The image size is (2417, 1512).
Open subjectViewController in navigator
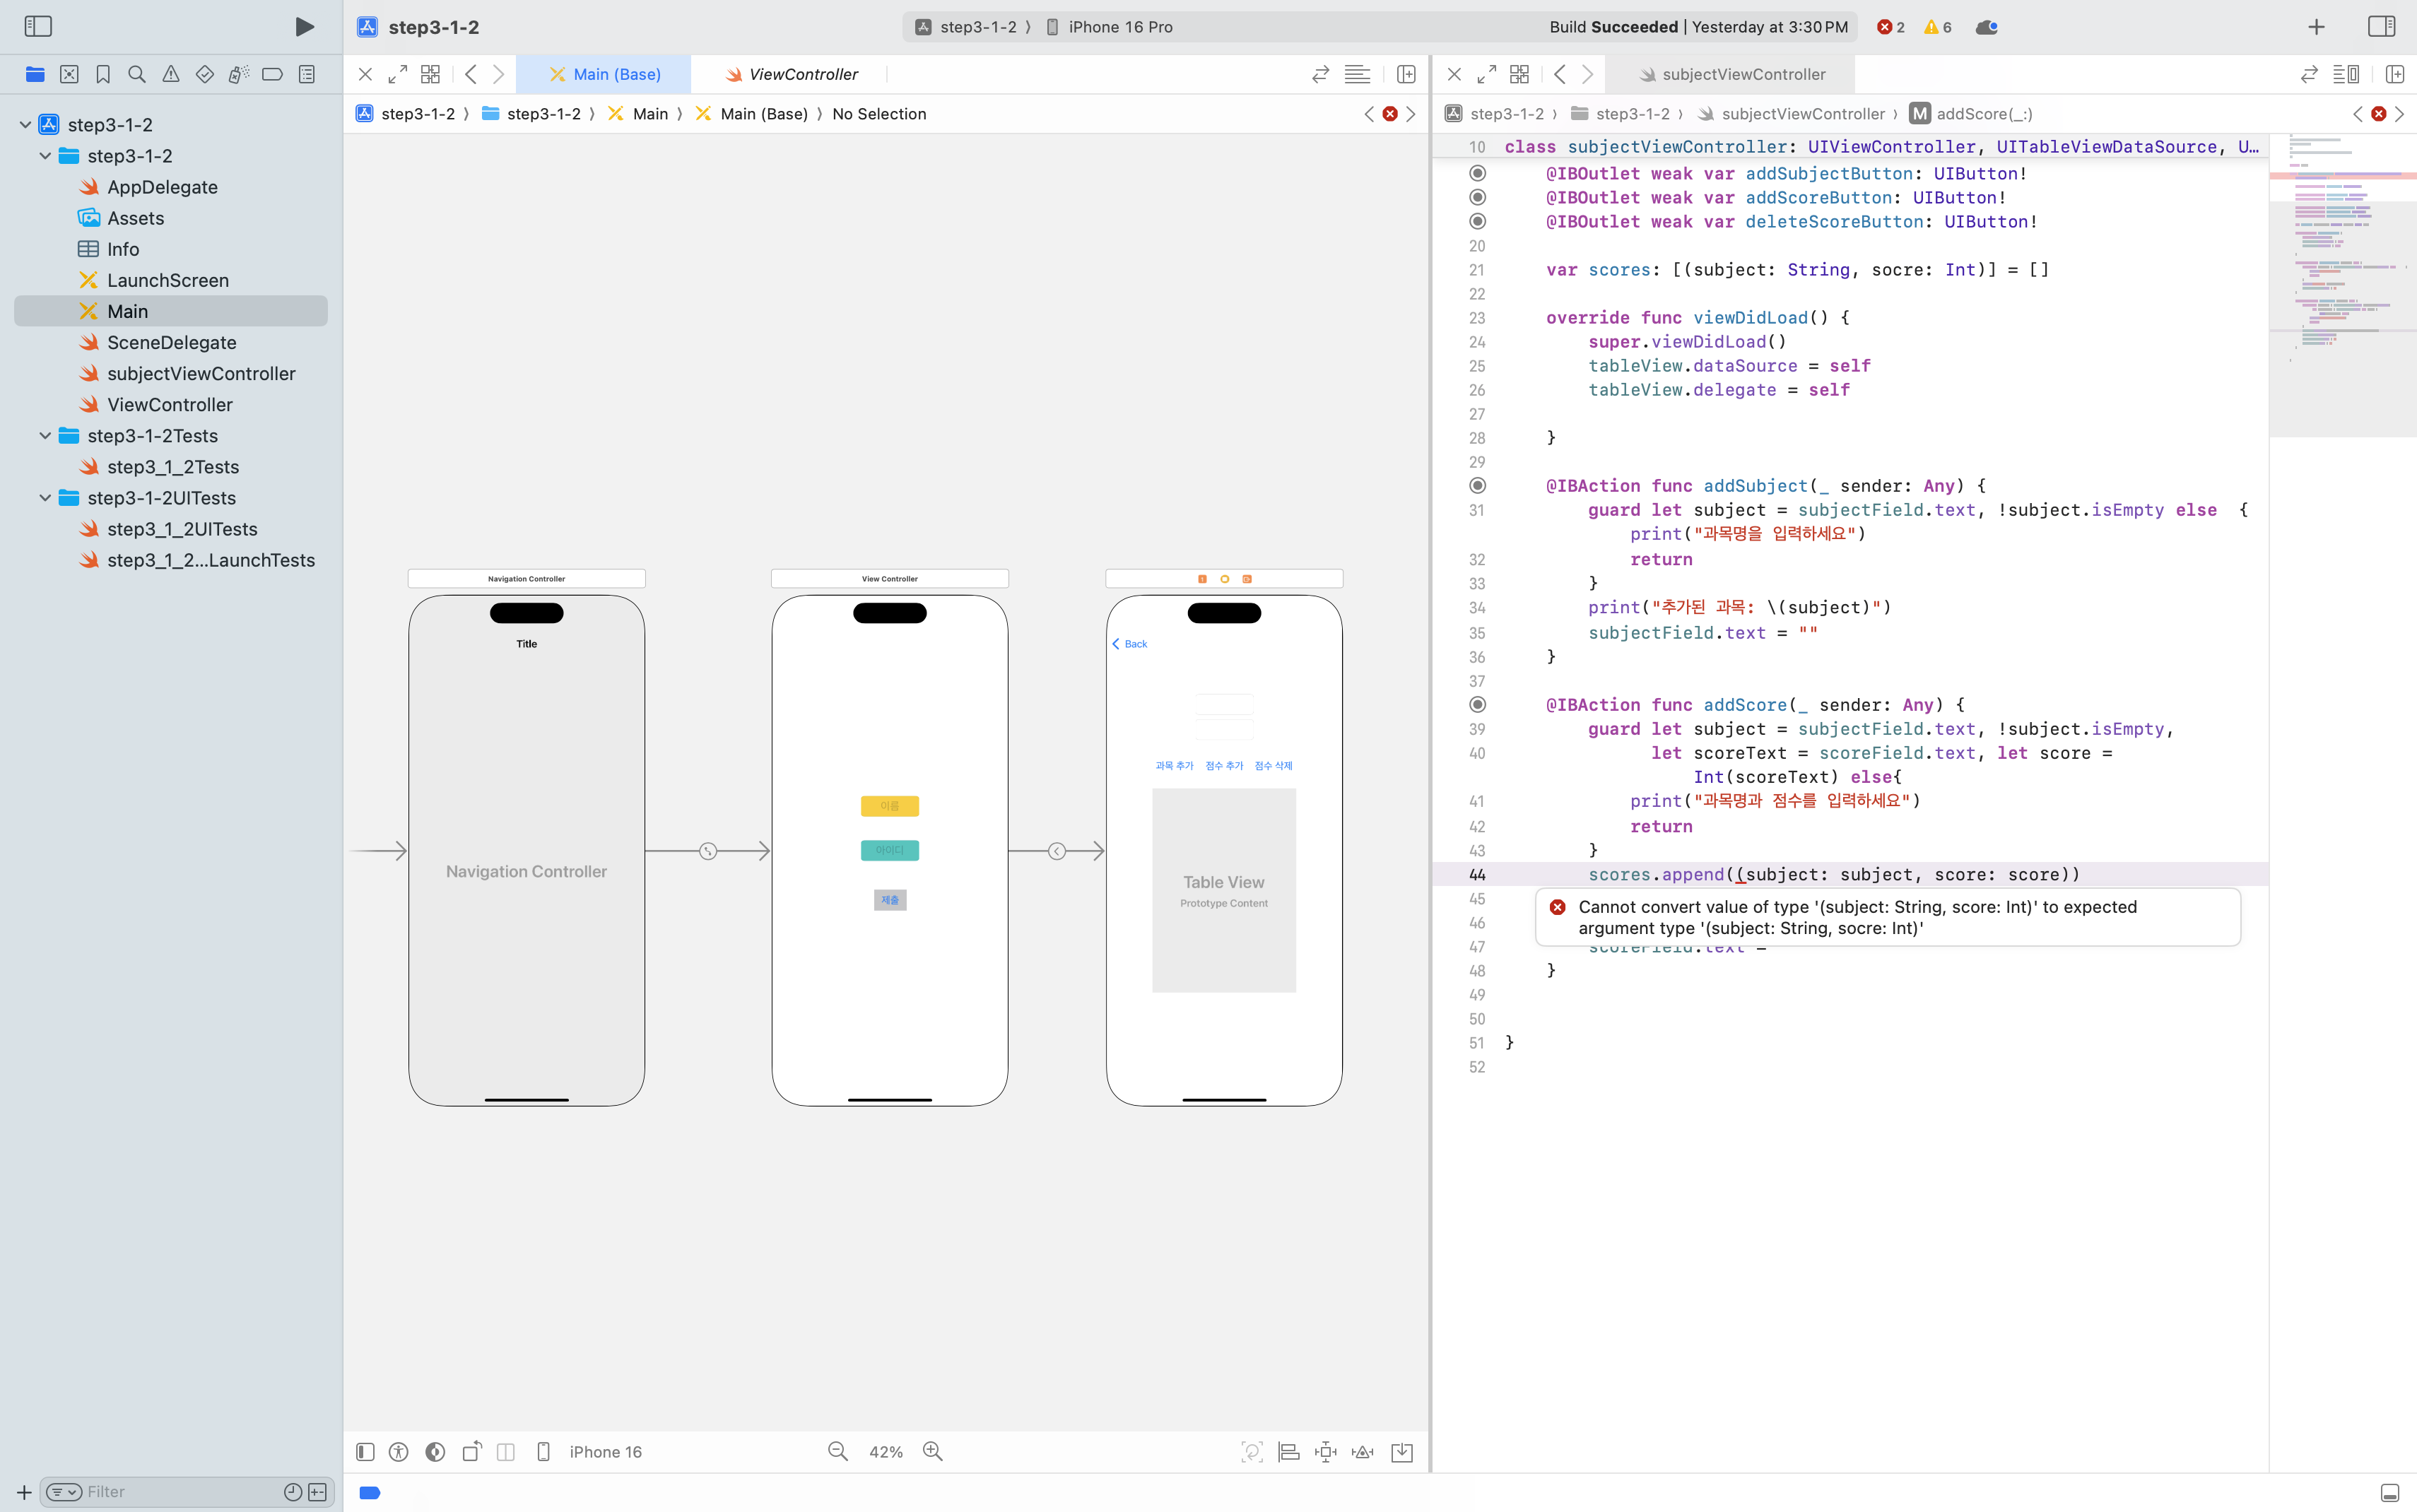[x=201, y=373]
